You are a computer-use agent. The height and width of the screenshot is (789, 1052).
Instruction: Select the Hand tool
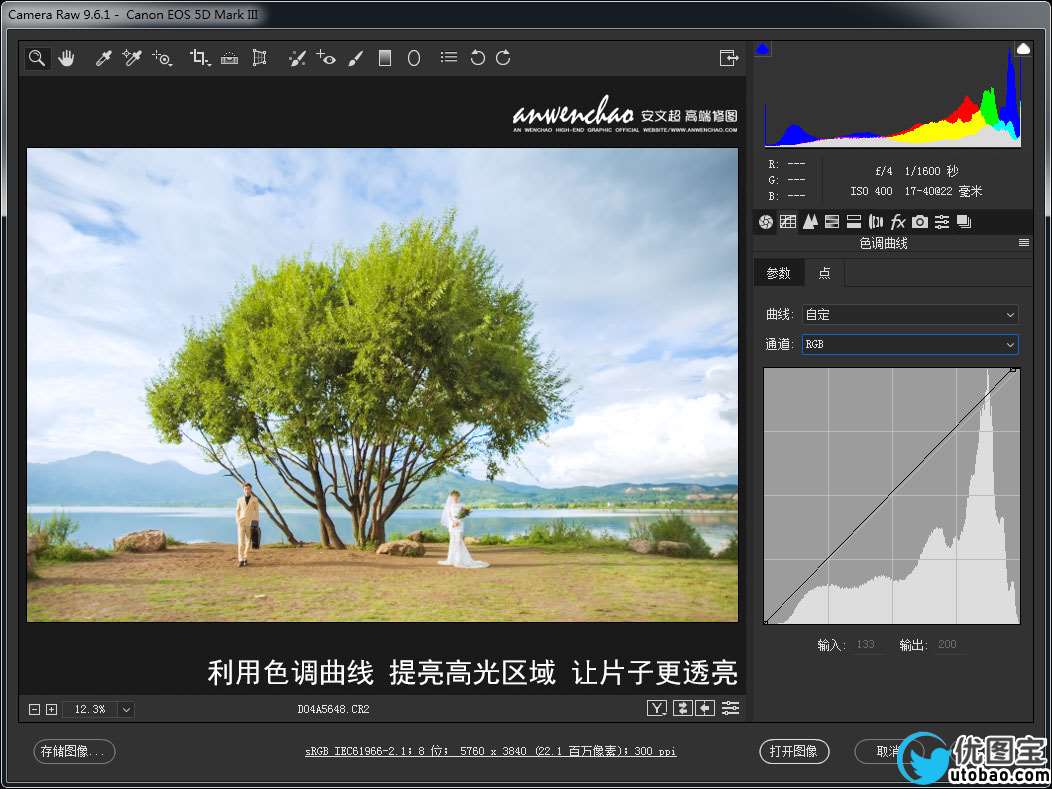pyautogui.click(x=66, y=58)
